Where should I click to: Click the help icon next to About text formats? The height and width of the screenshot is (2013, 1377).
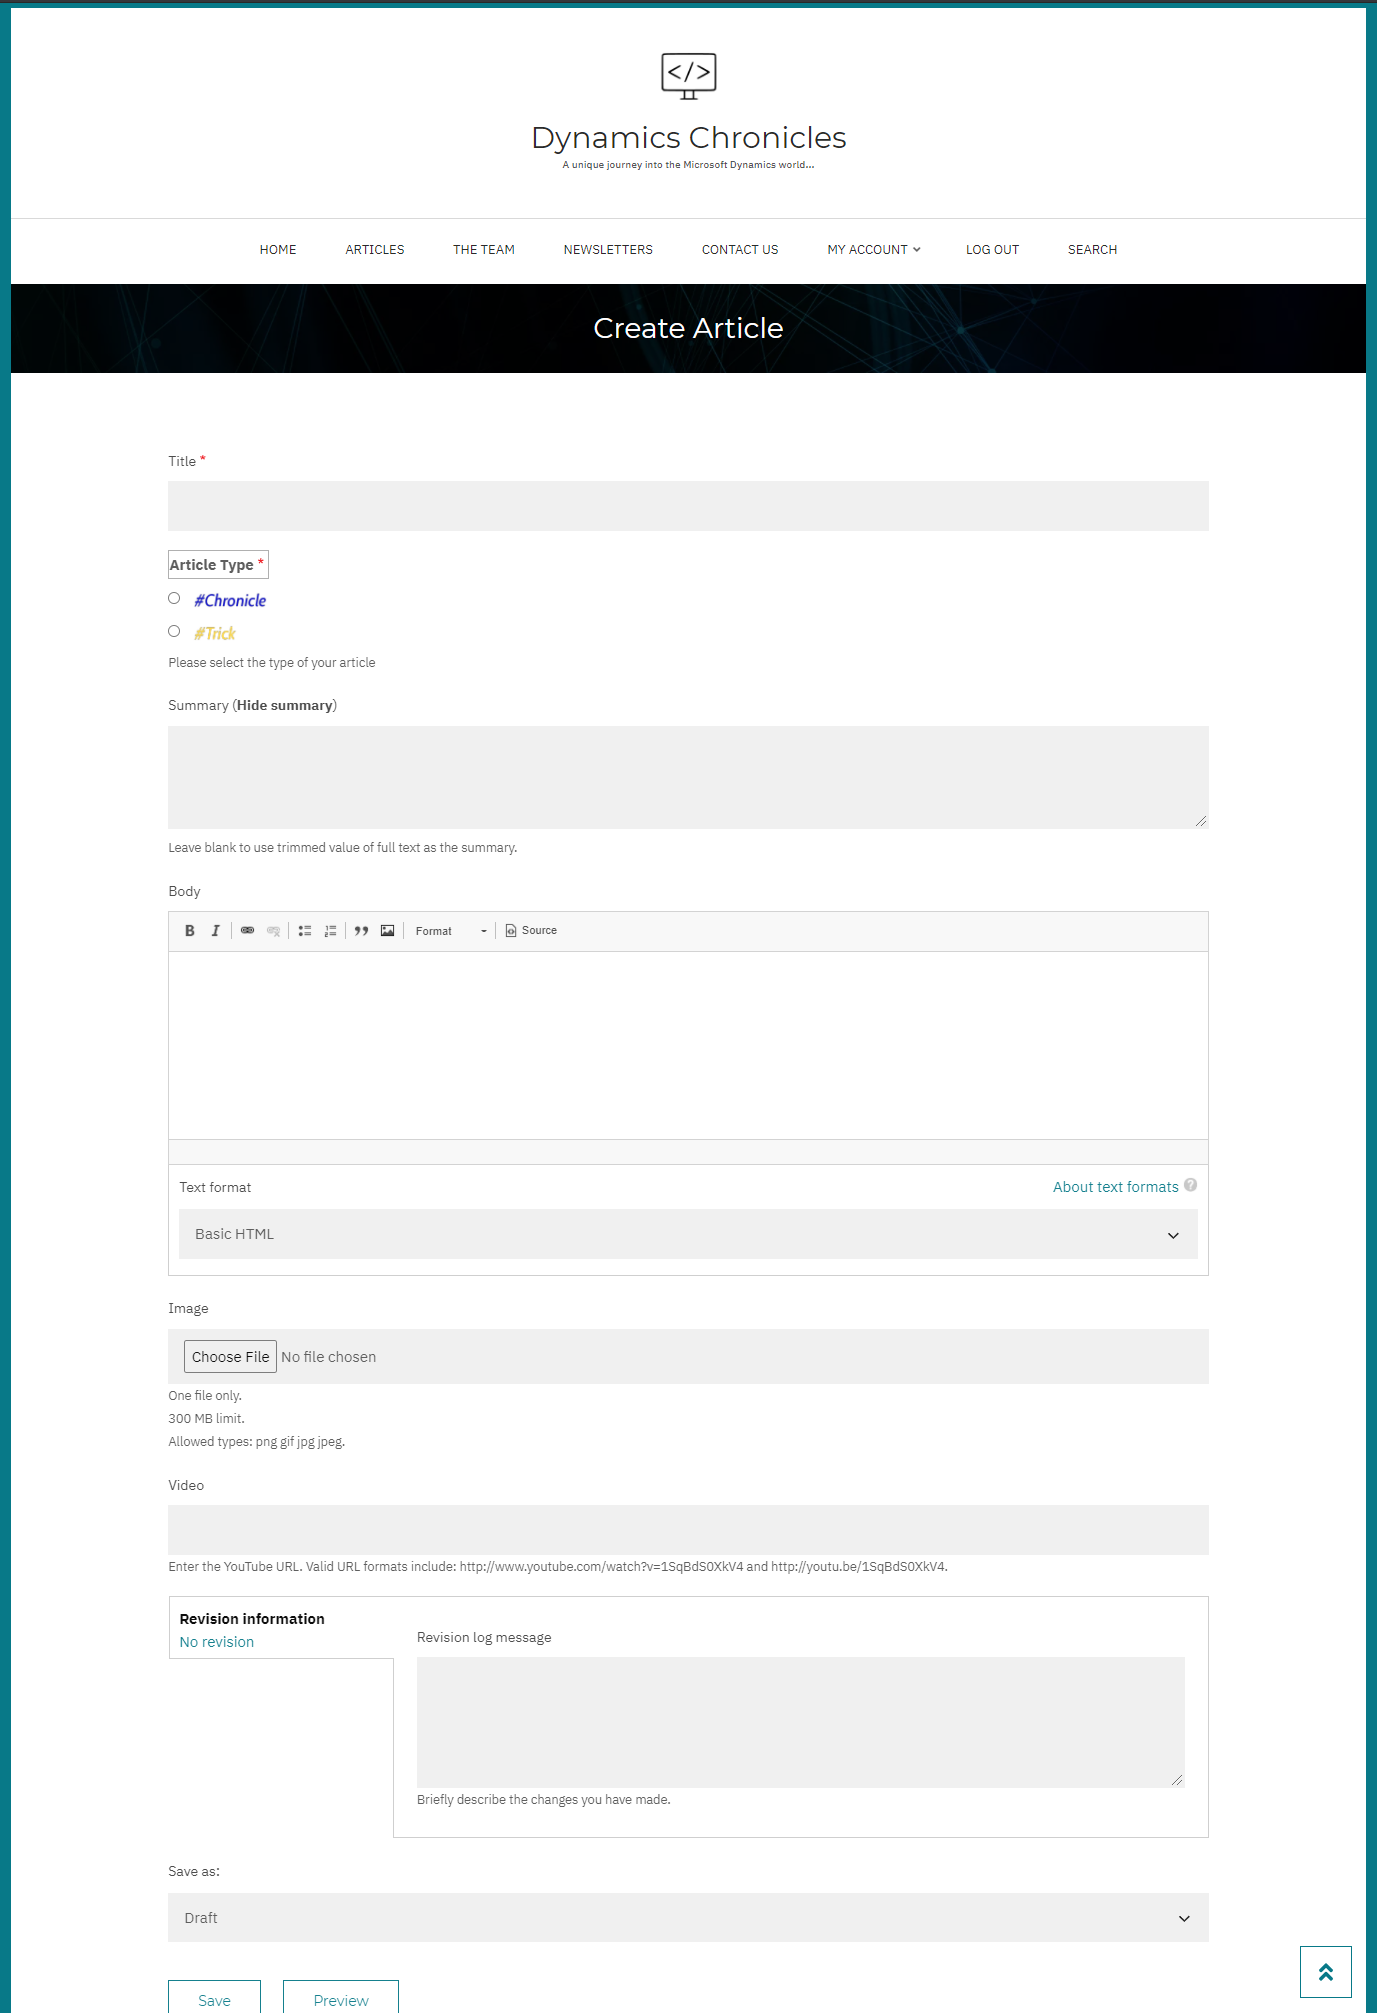[1190, 1185]
